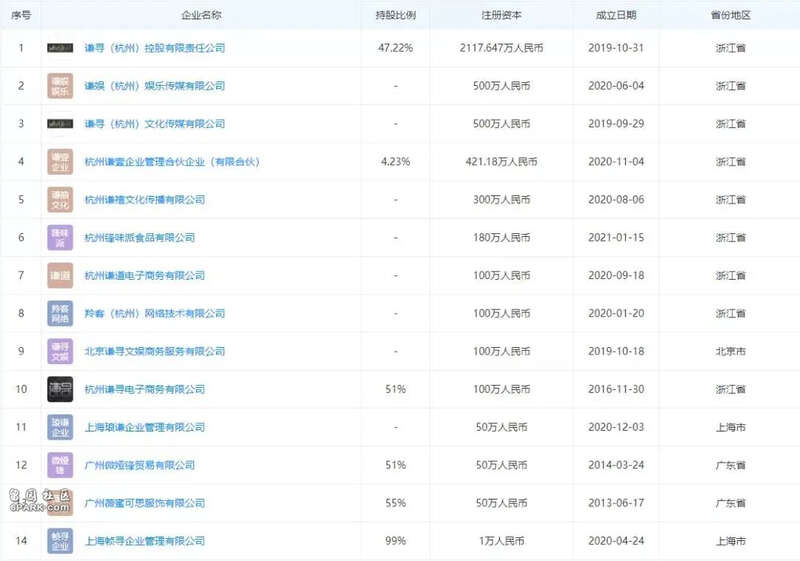
Task: Select the 上海市 cell in row 14
Action: 731,541
